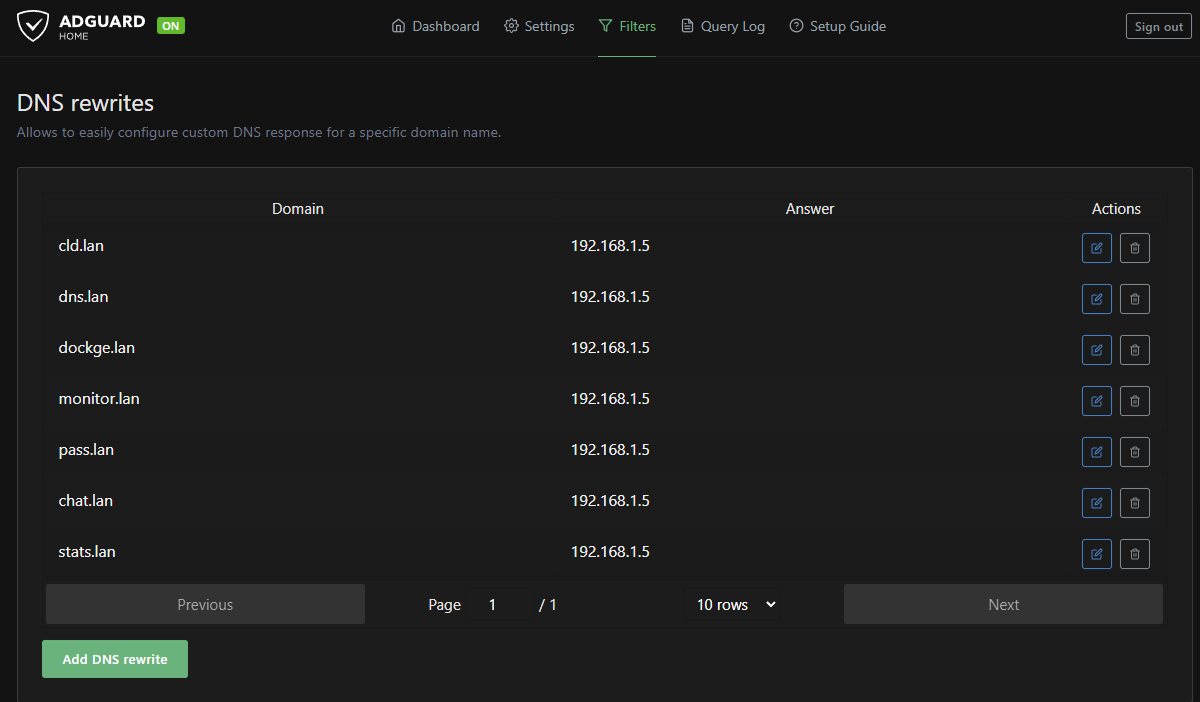Click the Add DNS rewrite button
The image size is (1200, 702).
click(115, 659)
